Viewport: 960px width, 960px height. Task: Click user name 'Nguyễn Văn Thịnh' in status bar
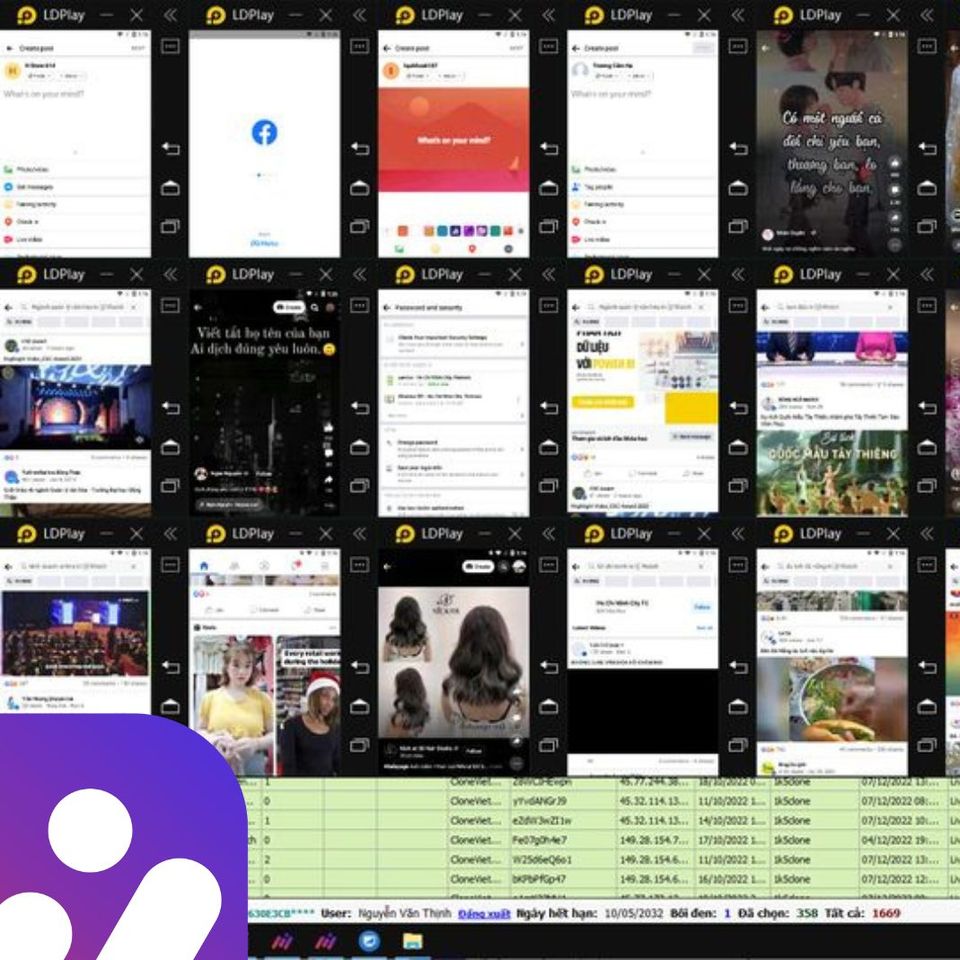404,913
